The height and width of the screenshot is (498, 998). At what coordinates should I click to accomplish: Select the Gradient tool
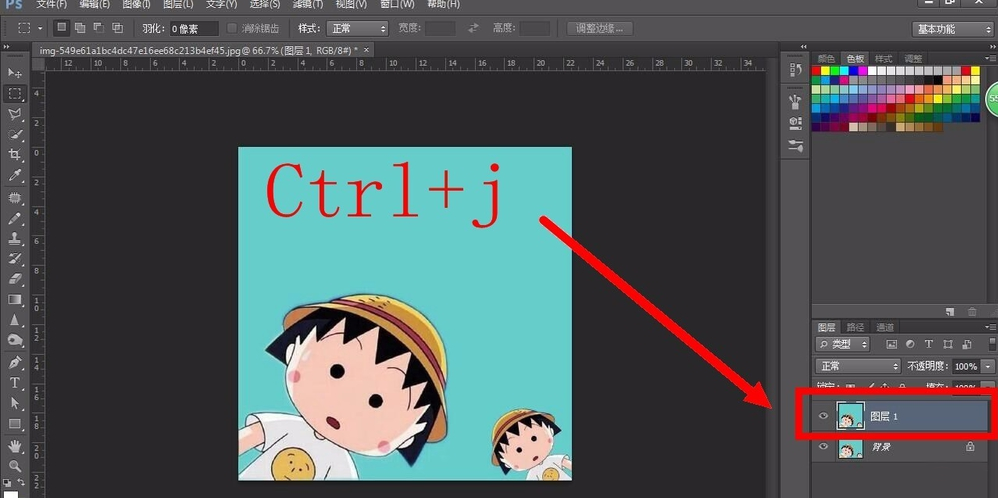click(15, 299)
